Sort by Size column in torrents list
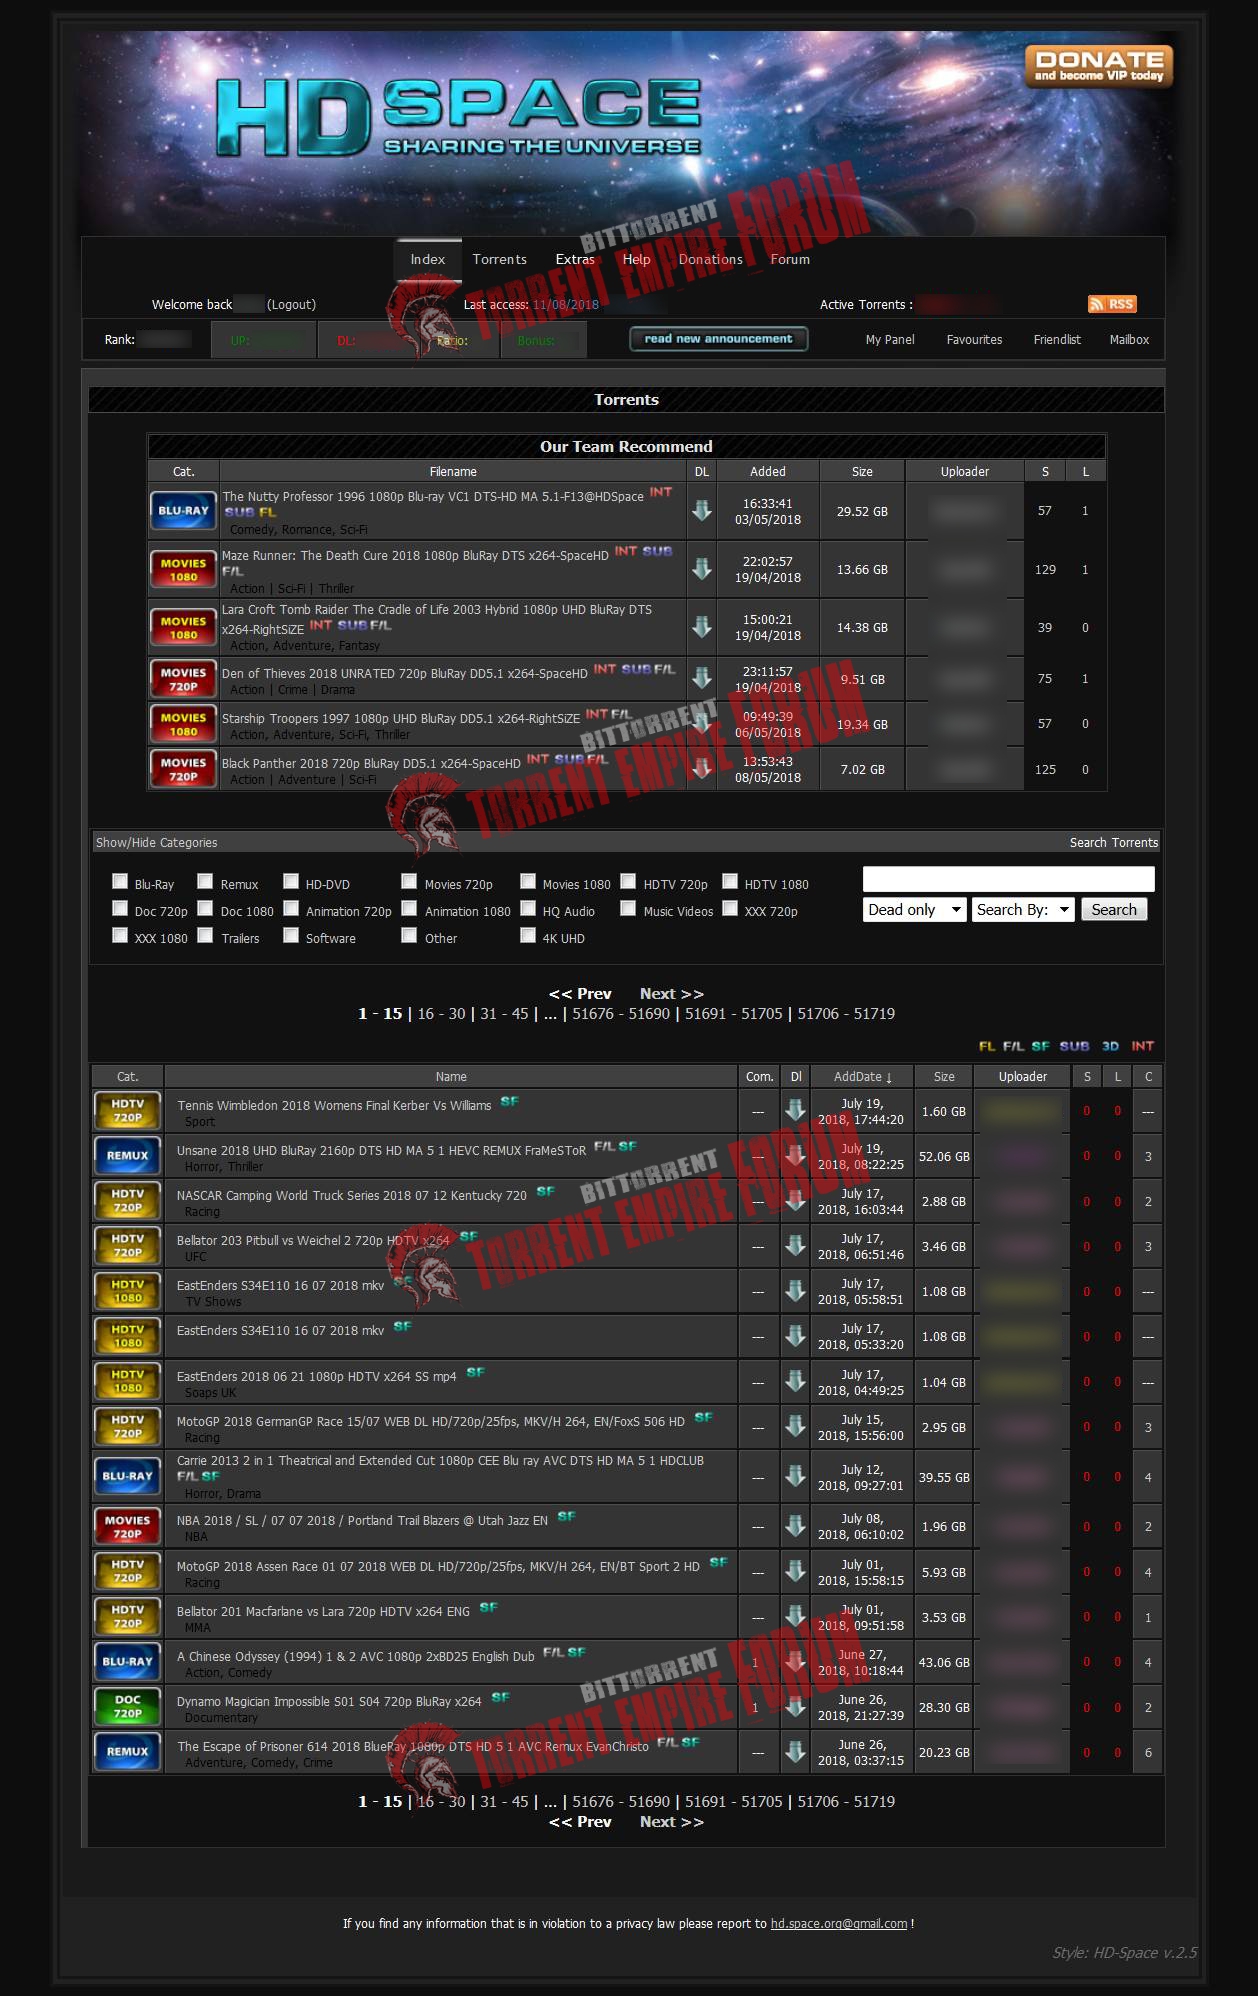The width and height of the screenshot is (1258, 1996). tap(944, 1076)
